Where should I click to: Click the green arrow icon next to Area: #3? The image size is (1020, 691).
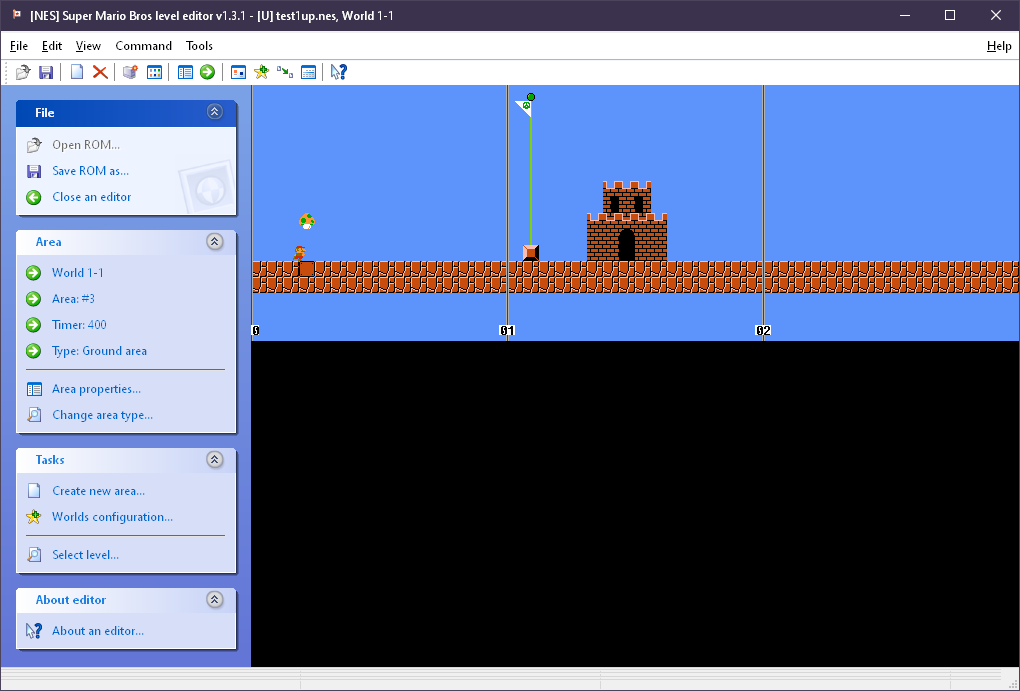tap(34, 299)
